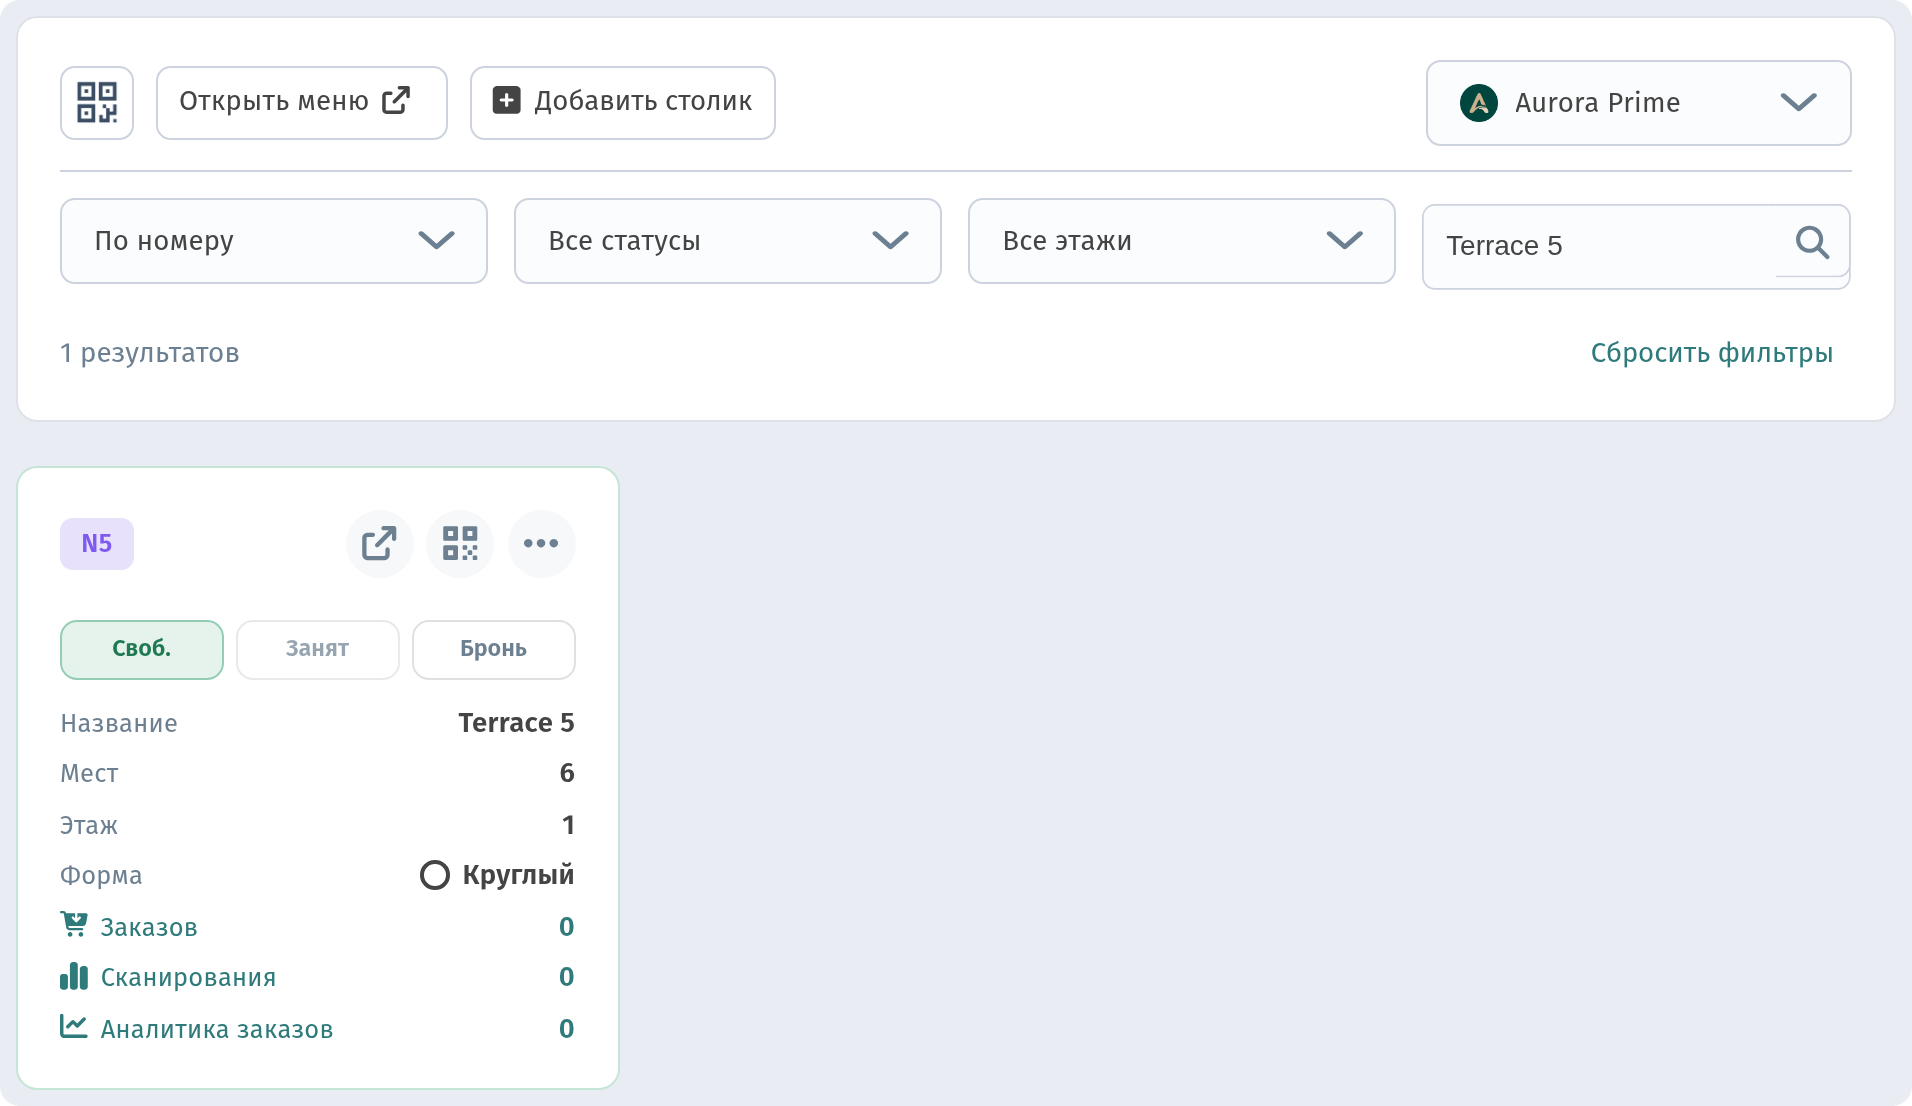Add a table with Добавить столик

point(622,102)
